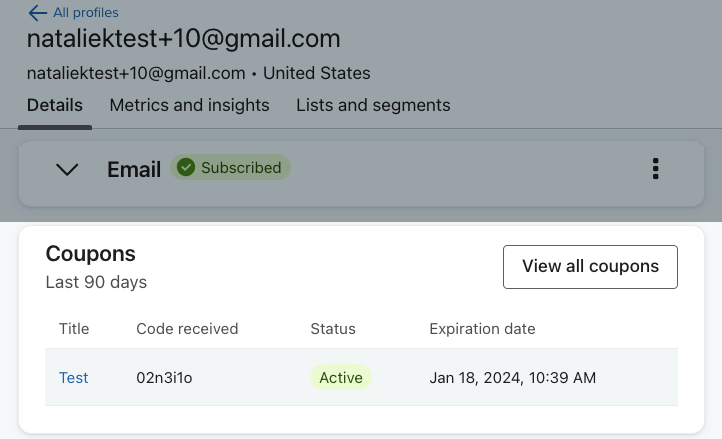Image resolution: width=722 pixels, height=439 pixels.
Task: Click the Code received column header
Action: (x=187, y=329)
